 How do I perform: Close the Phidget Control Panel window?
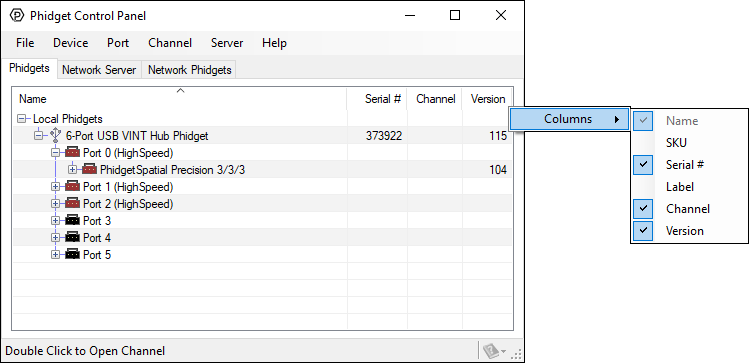pyautogui.click(x=501, y=15)
